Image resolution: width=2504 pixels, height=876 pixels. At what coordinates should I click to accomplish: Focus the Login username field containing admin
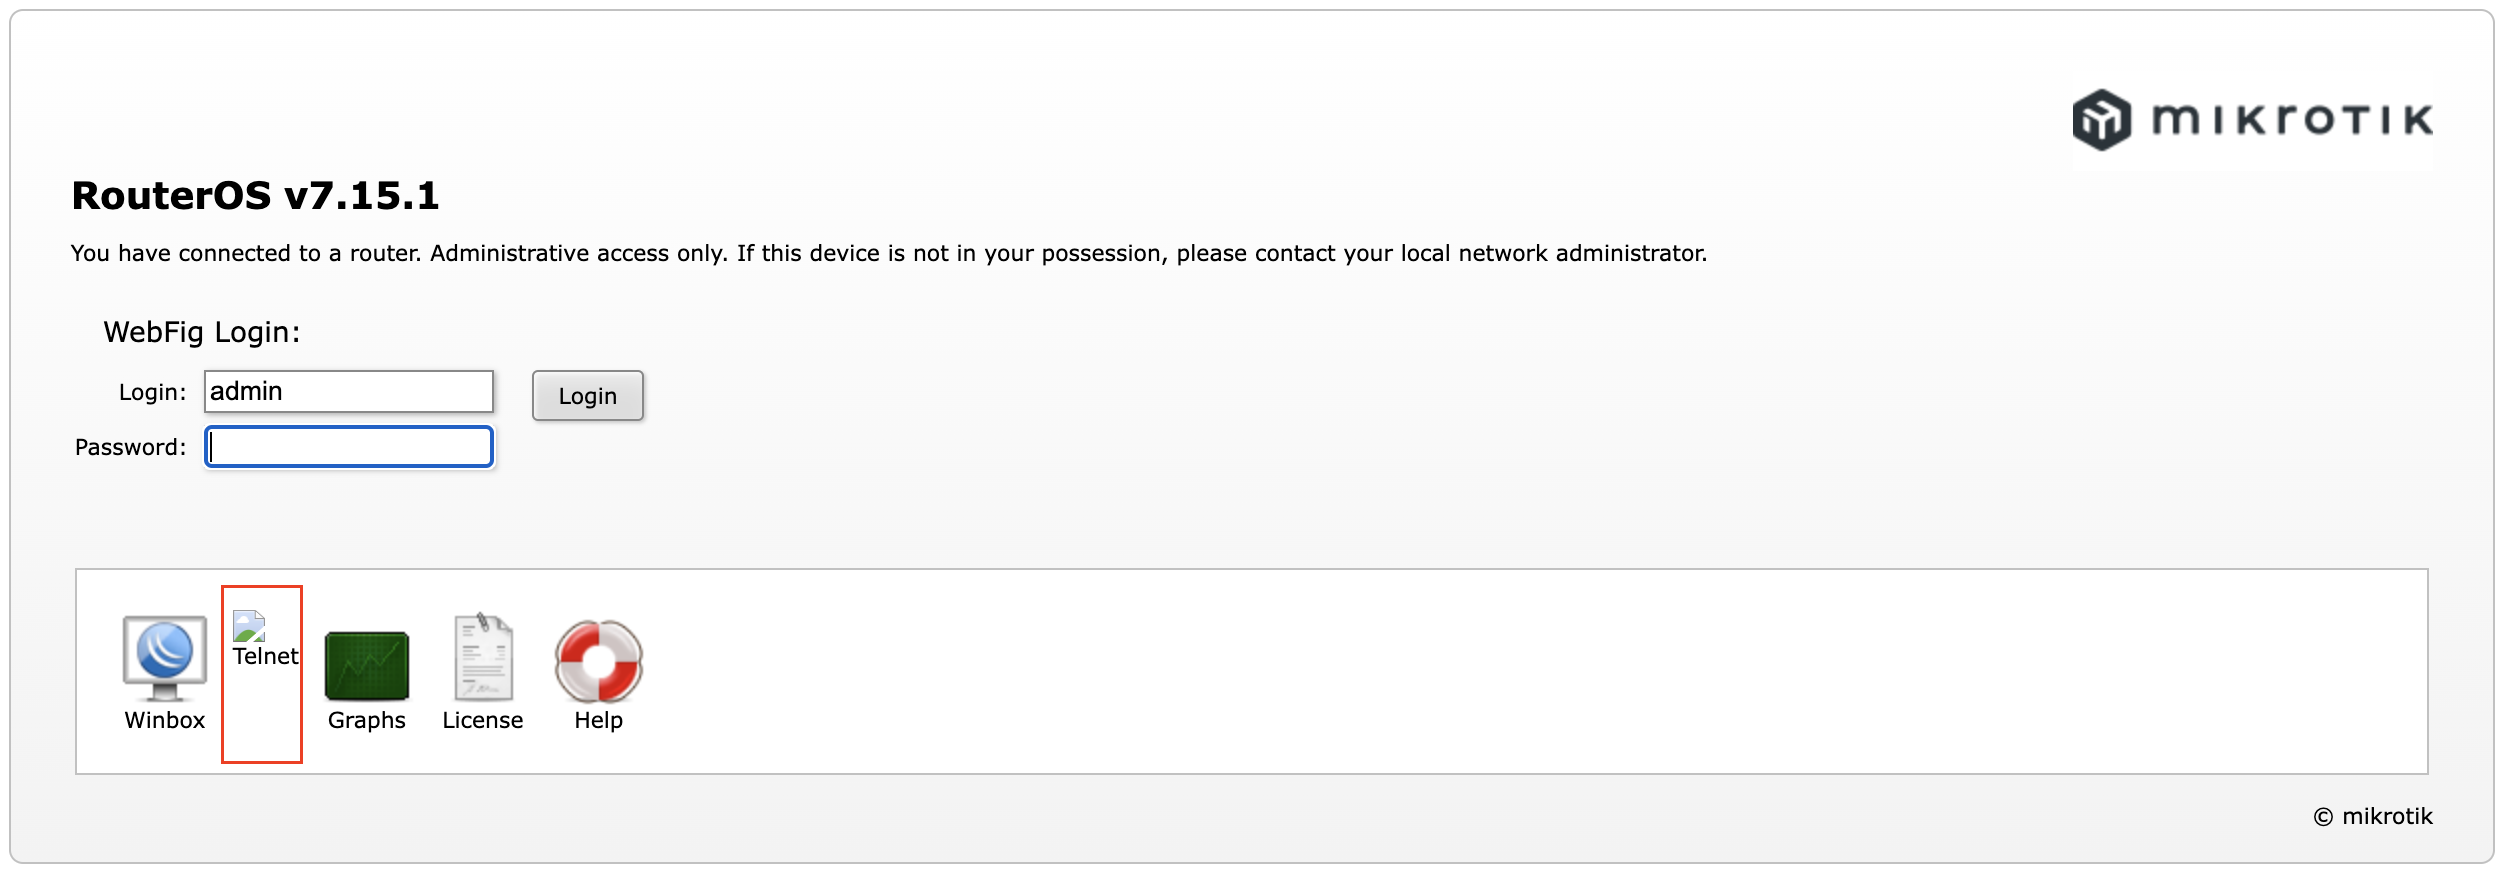pyautogui.click(x=349, y=391)
